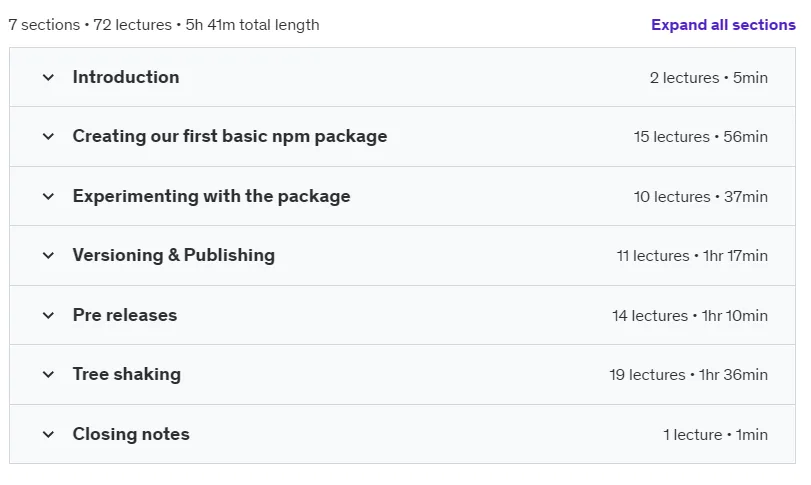Open the Versioning & Publishing section title
The height and width of the screenshot is (485, 811).
coord(173,255)
